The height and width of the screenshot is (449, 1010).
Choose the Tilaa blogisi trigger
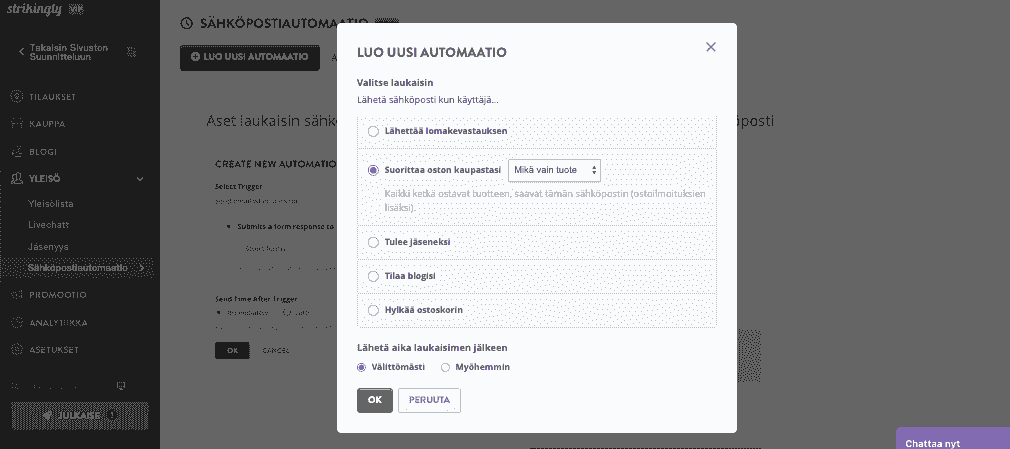pyautogui.click(x=373, y=276)
